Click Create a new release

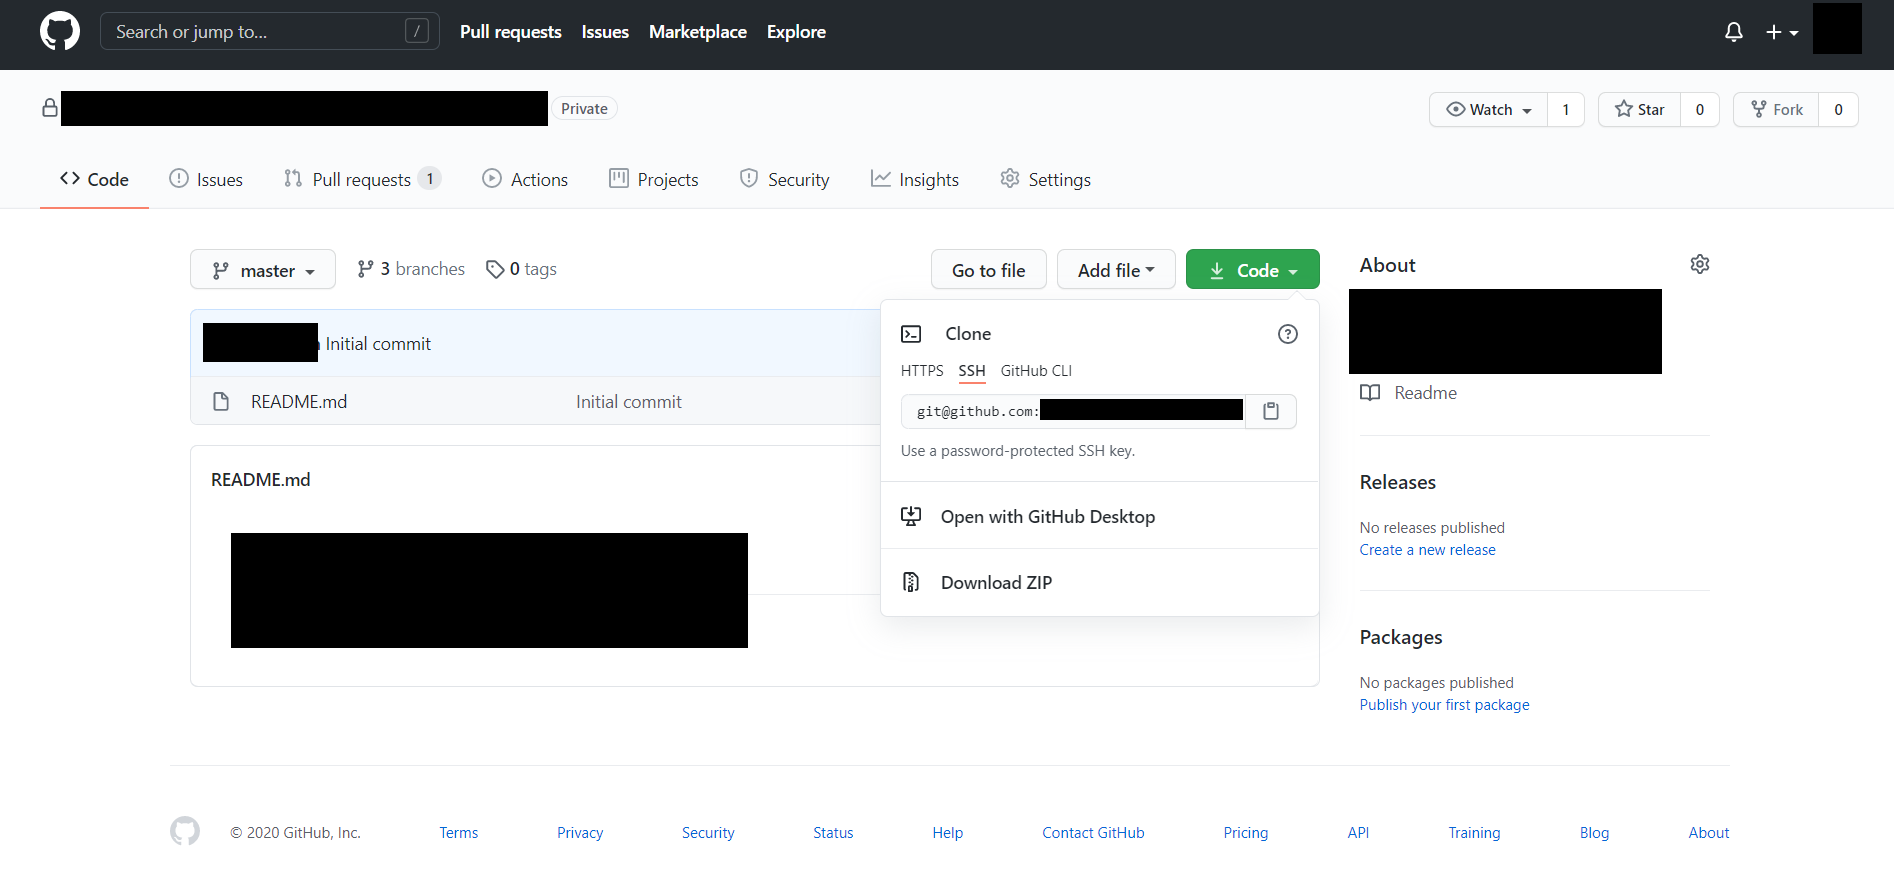pyautogui.click(x=1428, y=550)
